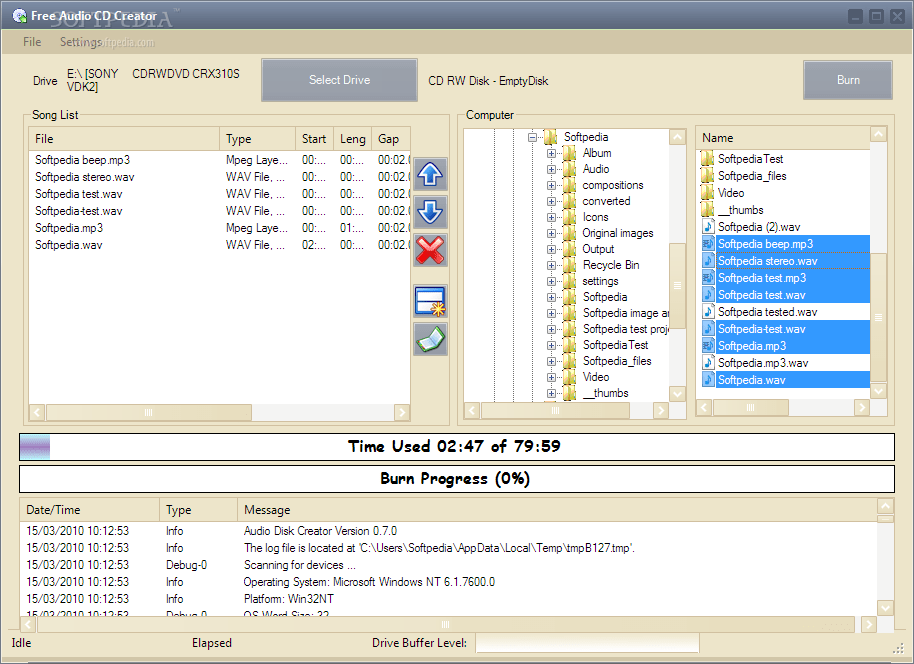The image size is (914, 664).
Task: Remove song using the red X icon
Action: coord(430,250)
